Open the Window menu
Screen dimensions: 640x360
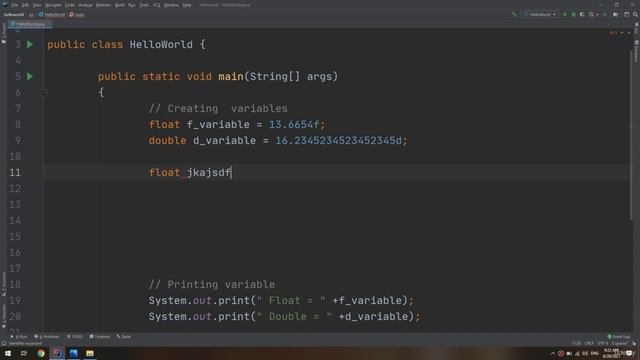coord(171,5)
